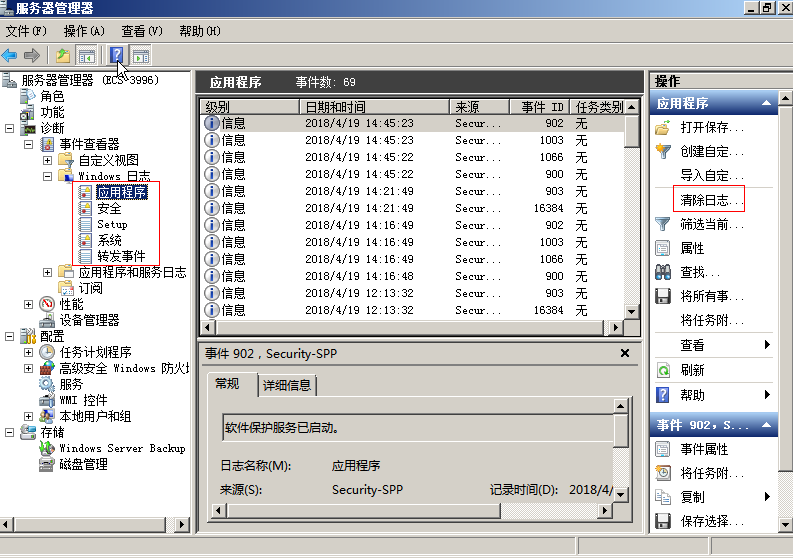Open 事件属性 in the actions pane

point(704,449)
